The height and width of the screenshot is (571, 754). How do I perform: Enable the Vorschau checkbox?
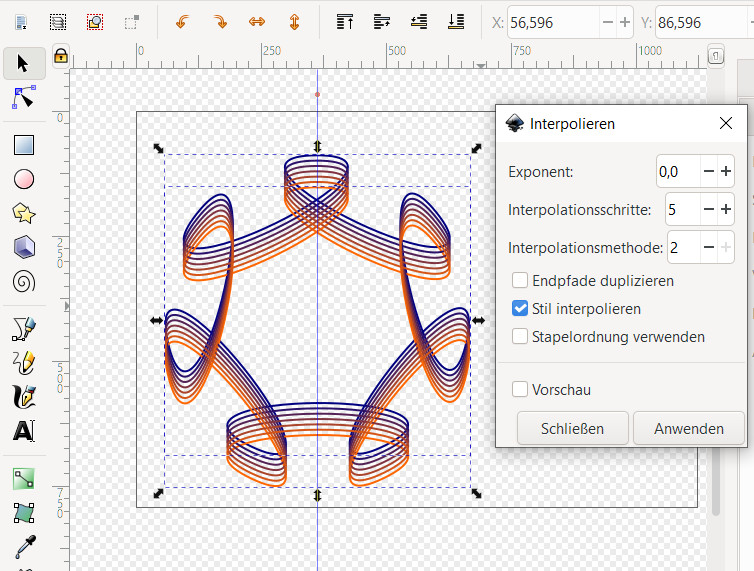pyautogui.click(x=520, y=389)
